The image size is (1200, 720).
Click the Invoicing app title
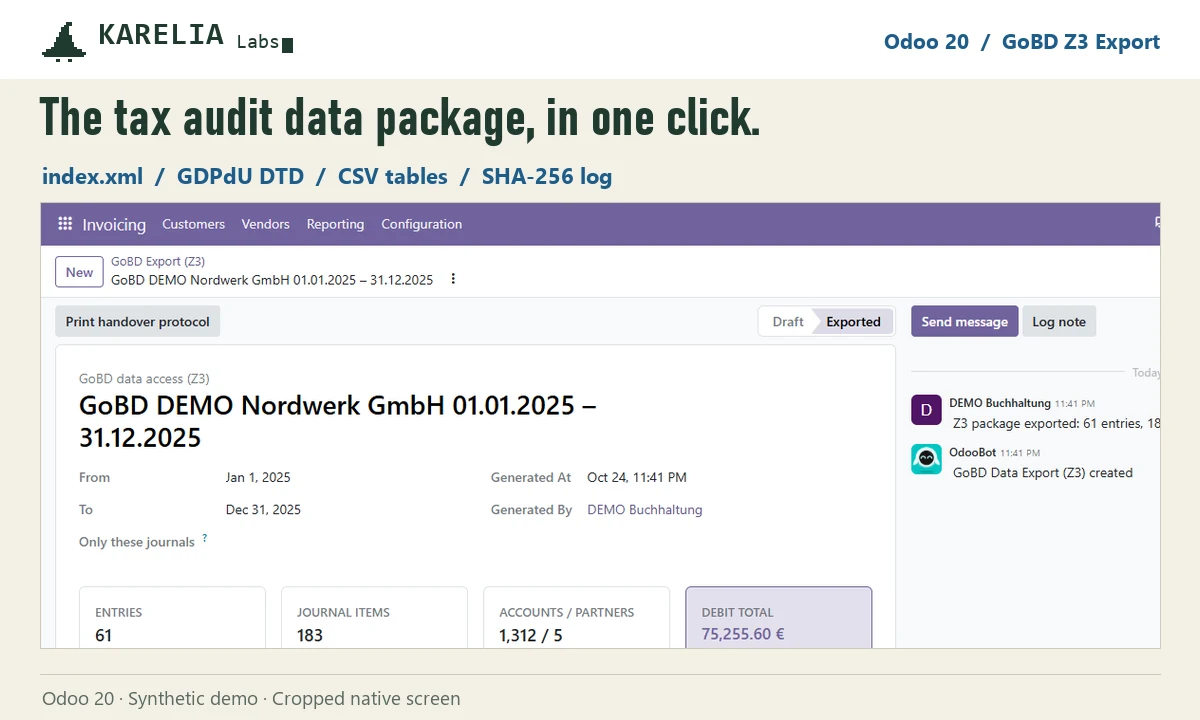click(x=114, y=224)
